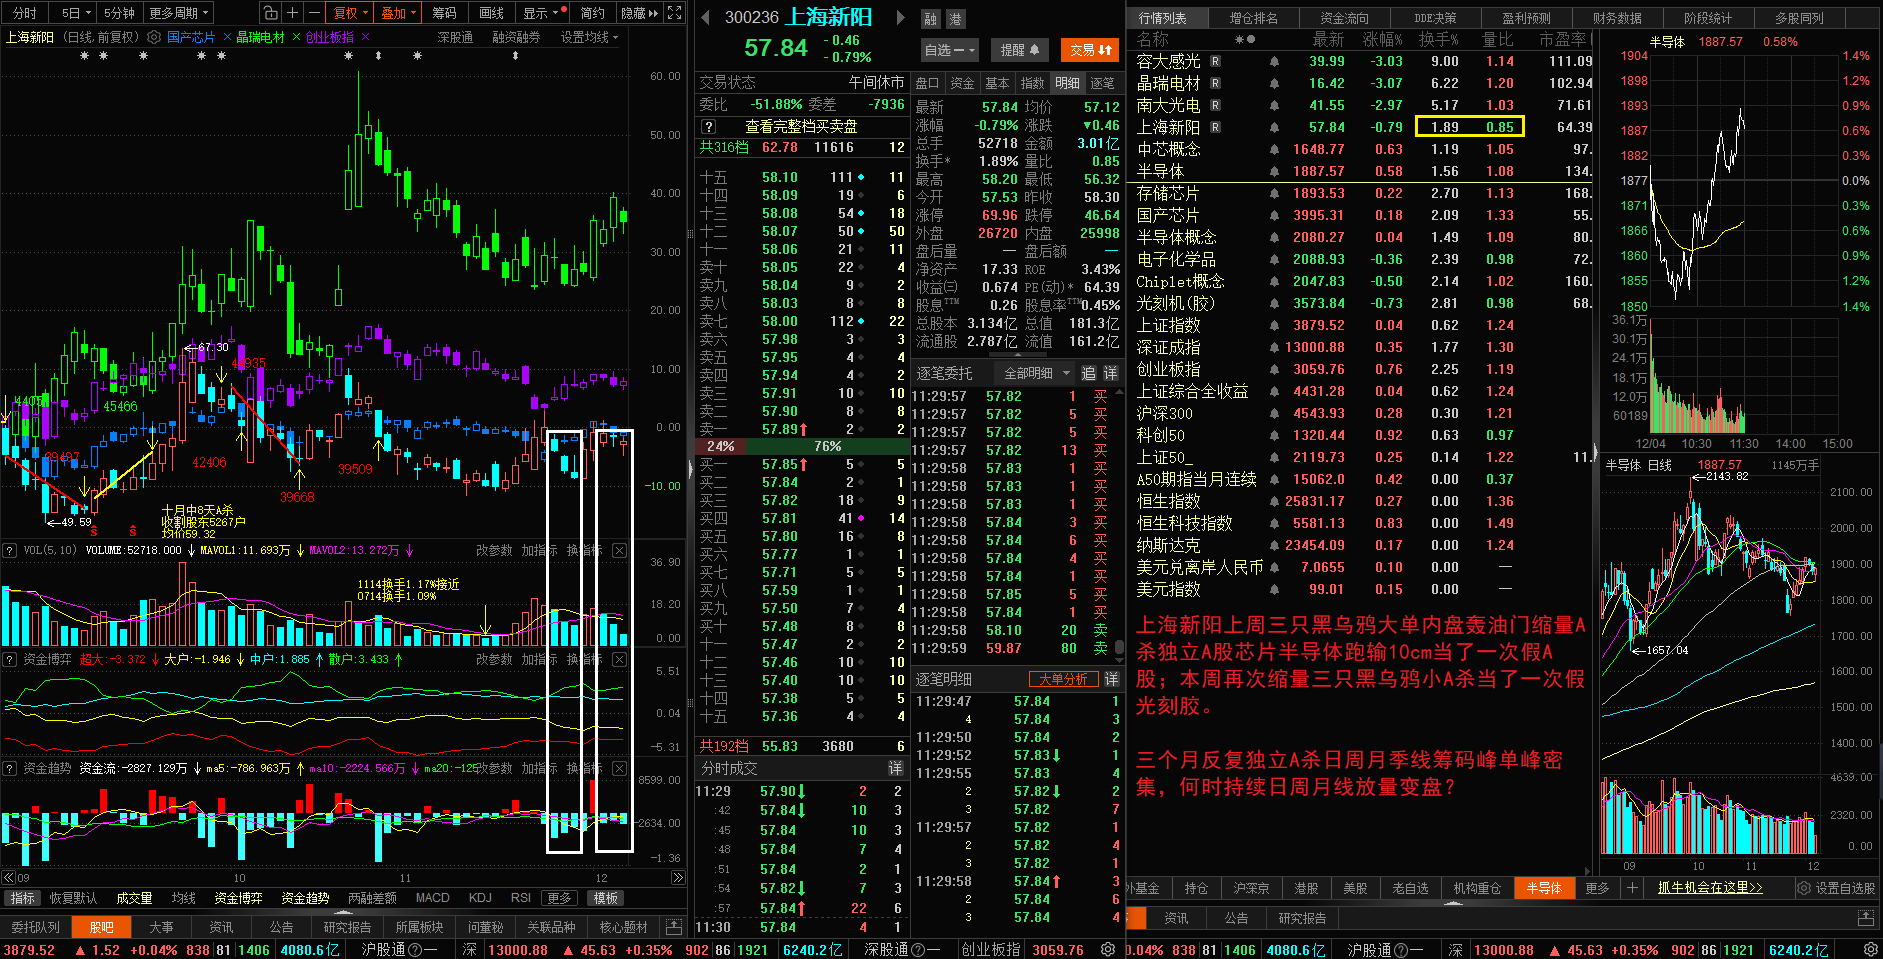Click the R badge beside 上海新阳 in list
Image resolution: width=1883 pixels, height=959 pixels.
click(1215, 127)
